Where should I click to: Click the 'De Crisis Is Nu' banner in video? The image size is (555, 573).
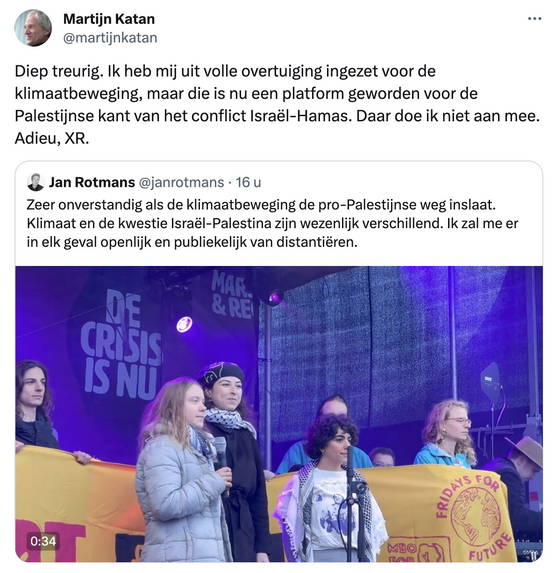click(x=121, y=345)
